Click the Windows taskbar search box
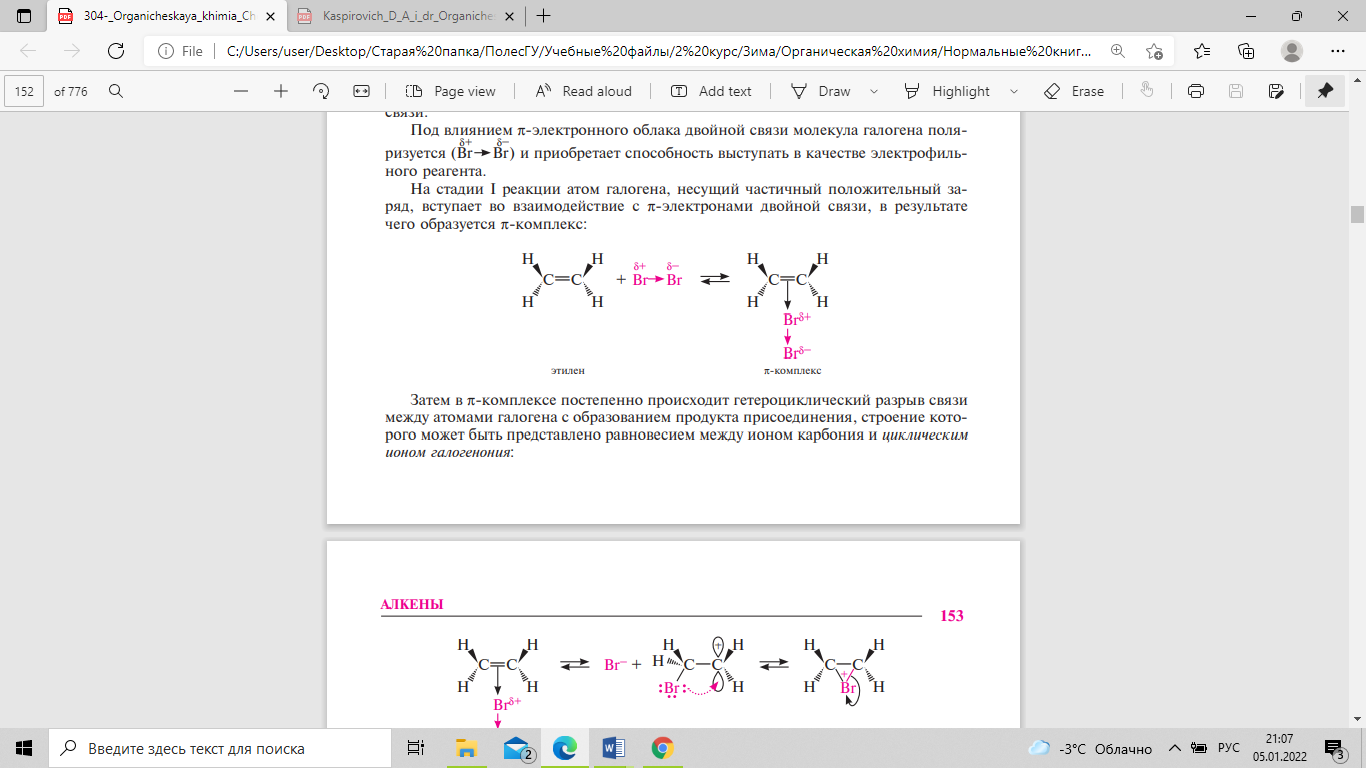1366x768 pixels. 219,748
